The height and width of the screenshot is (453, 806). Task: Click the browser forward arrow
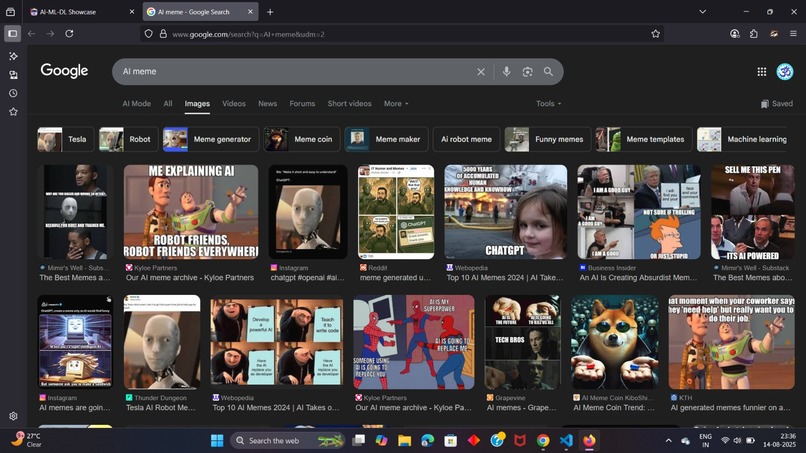pyautogui.click(x=50, y=34)
